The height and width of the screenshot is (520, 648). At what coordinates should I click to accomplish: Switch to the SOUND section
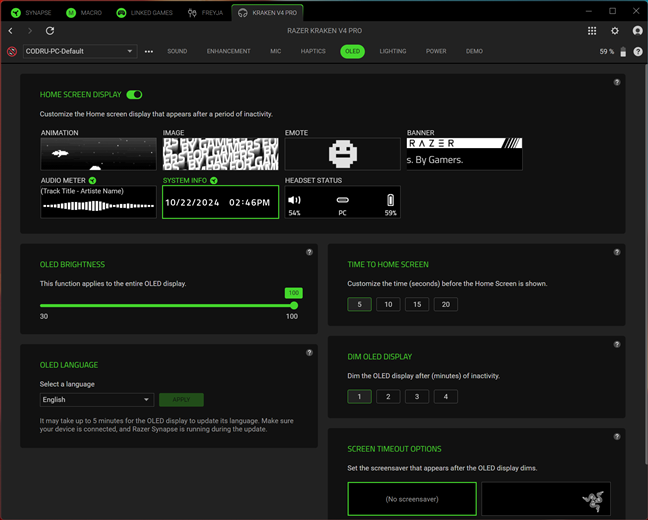click(x=177, y=51)
